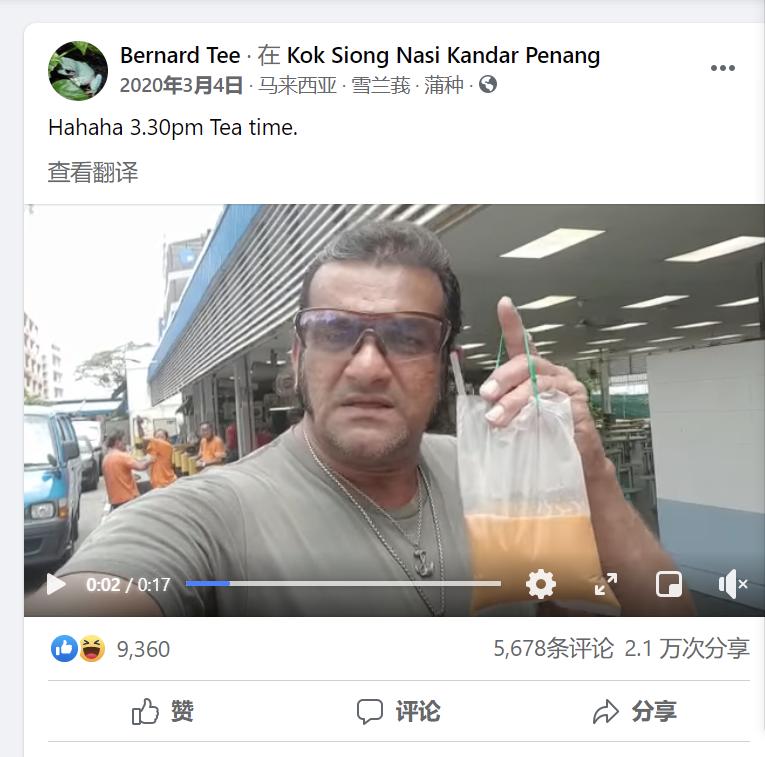View the haha laughing reaction icon
765x757 pixels.
[92, 649]
